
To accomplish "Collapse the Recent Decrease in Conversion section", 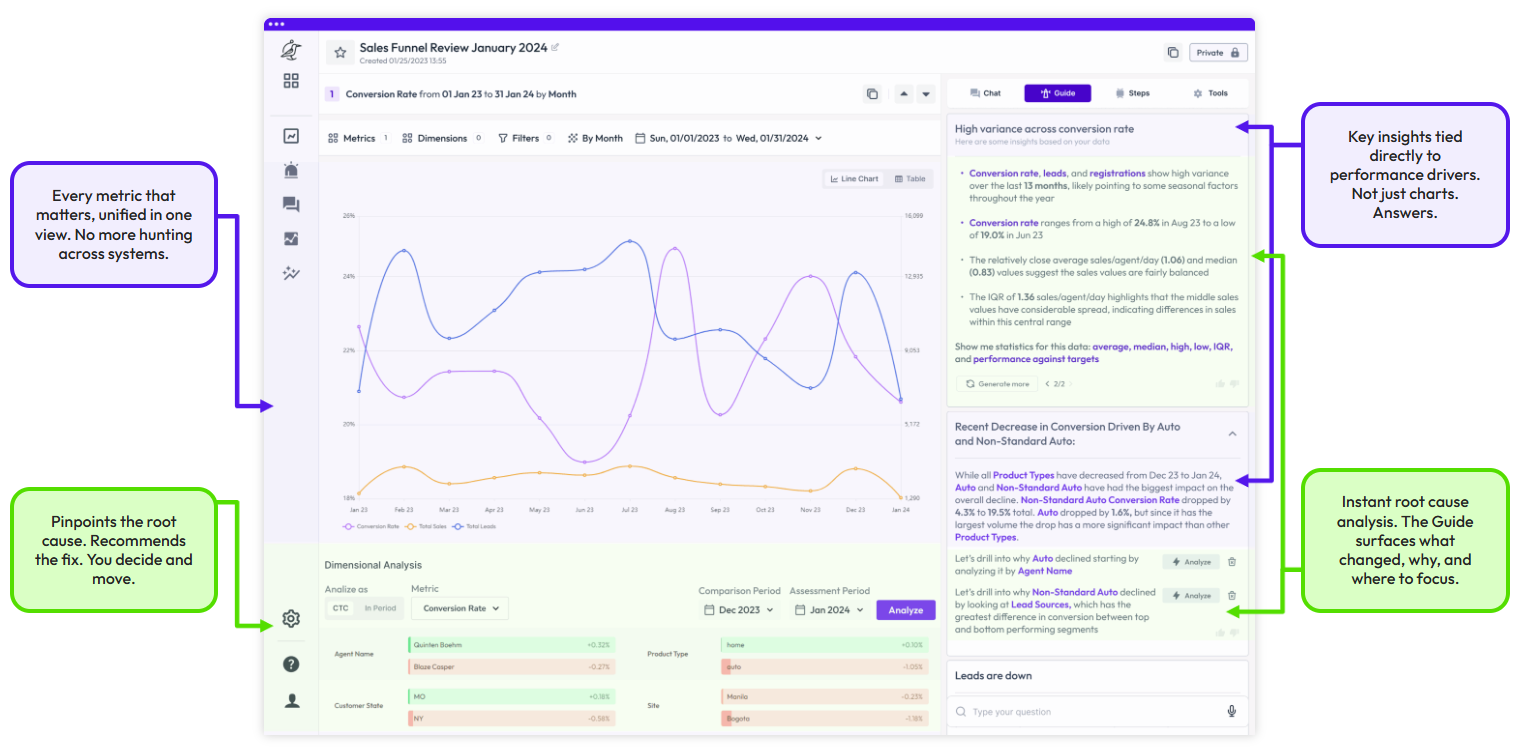I will tap(1232, 434).
